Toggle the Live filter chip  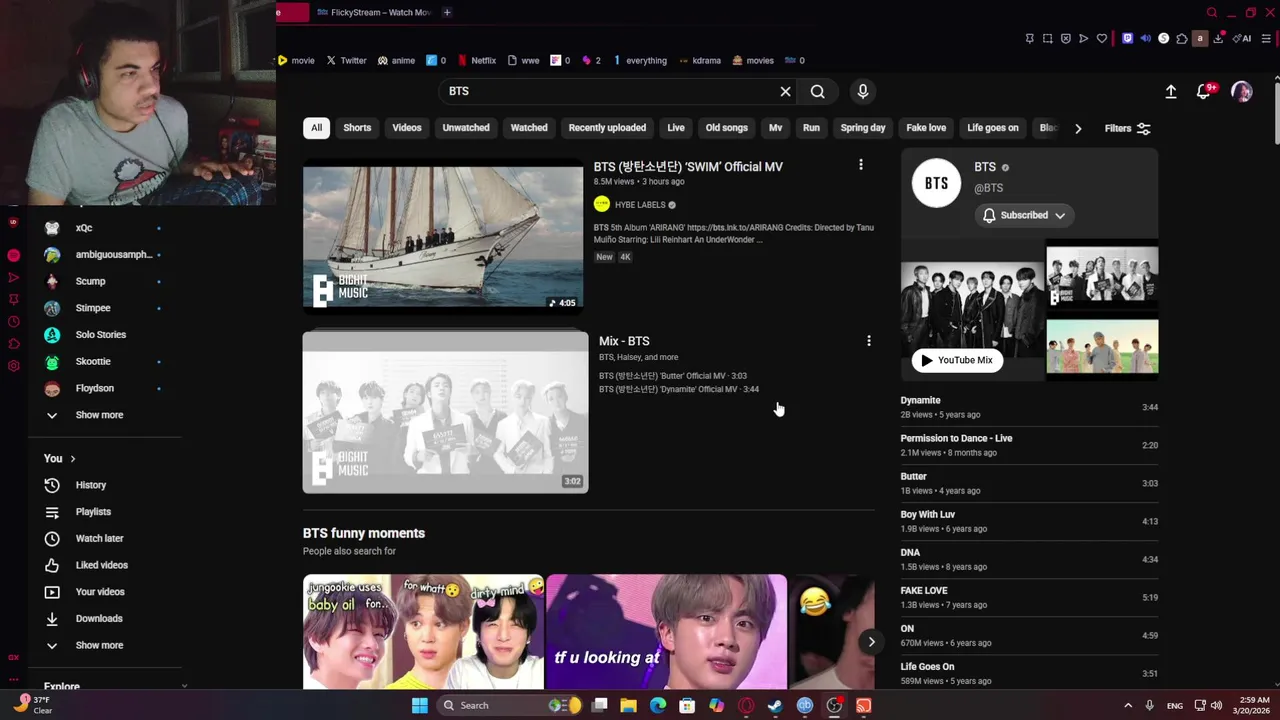click(x=676, y=128)
